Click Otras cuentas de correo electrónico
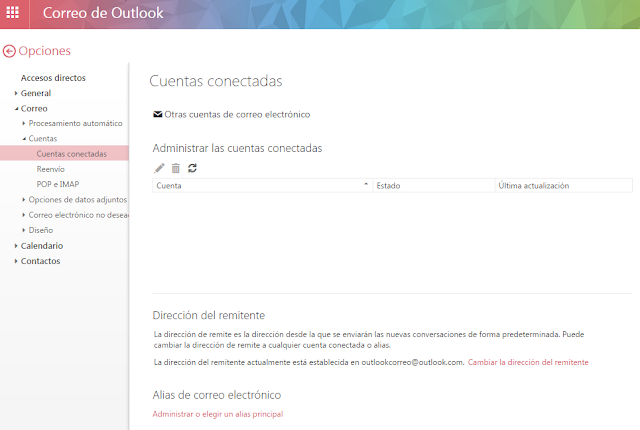640x430 pixels. tap(237, 115)
